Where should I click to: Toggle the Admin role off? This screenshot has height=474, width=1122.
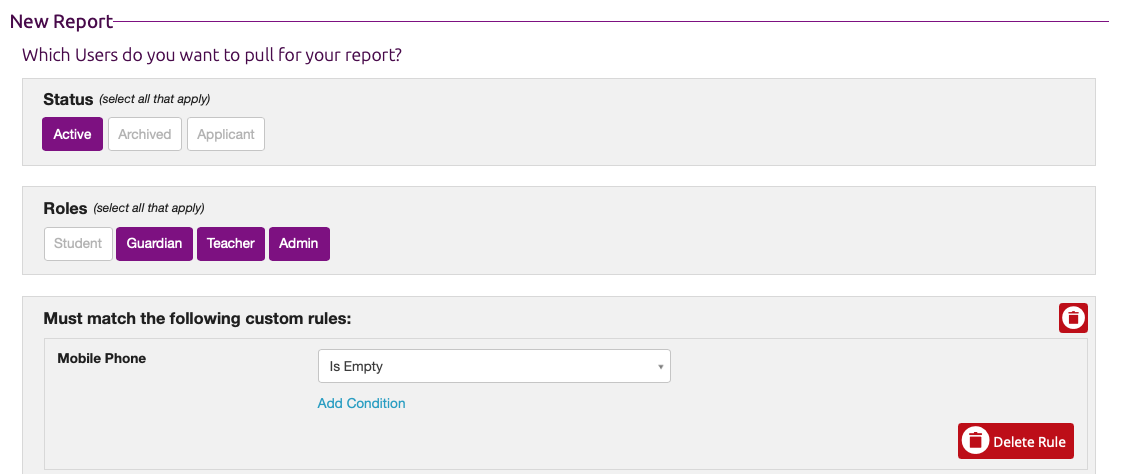click(x=299, y=243)
